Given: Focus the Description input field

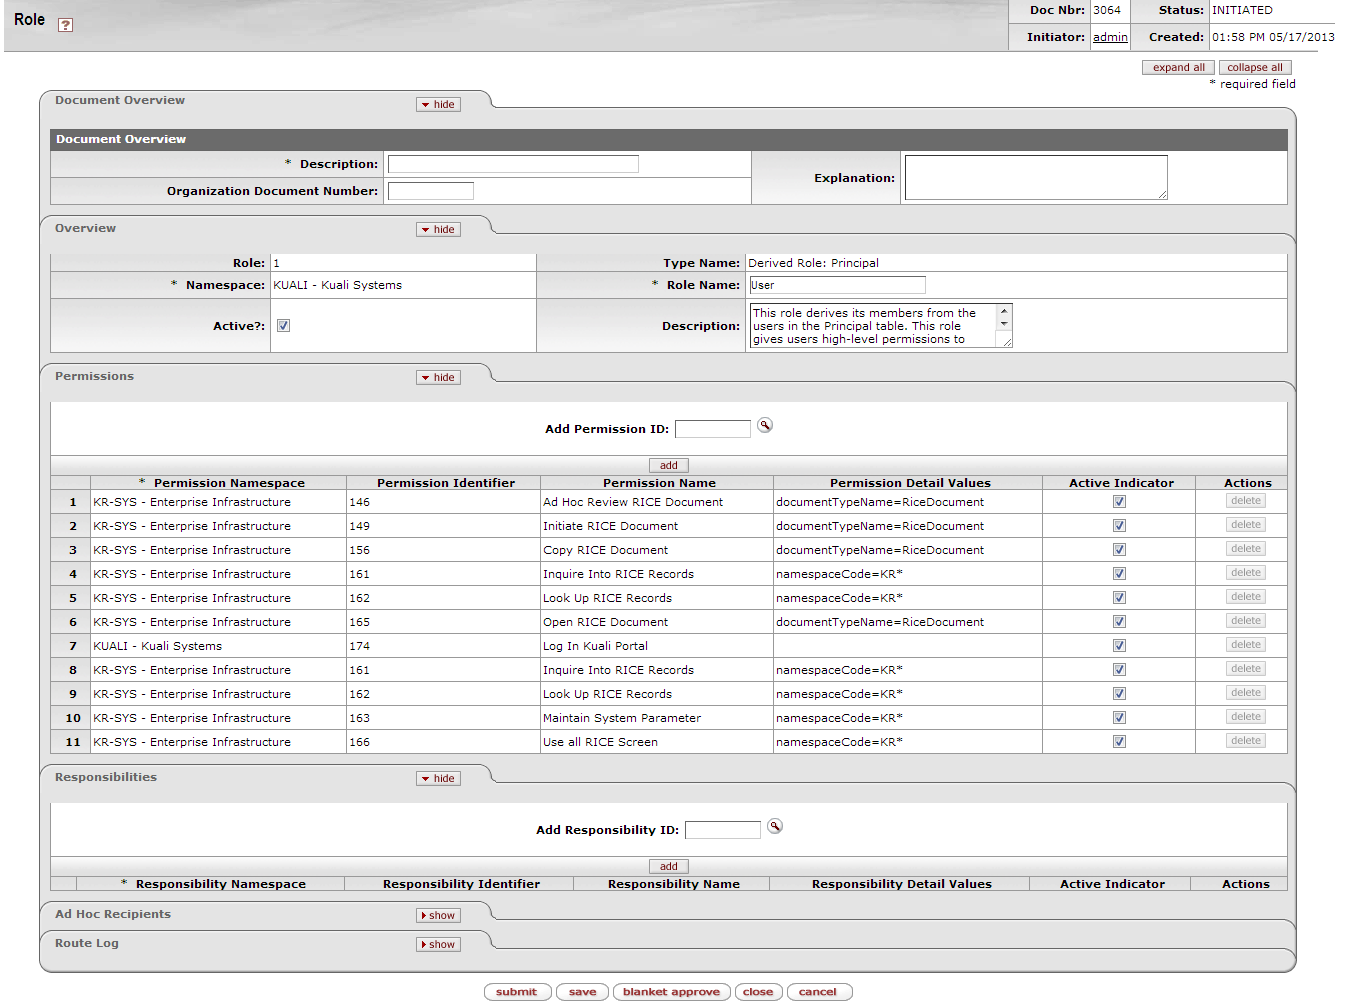Looking at the screenshot, I should click(513, 164).
